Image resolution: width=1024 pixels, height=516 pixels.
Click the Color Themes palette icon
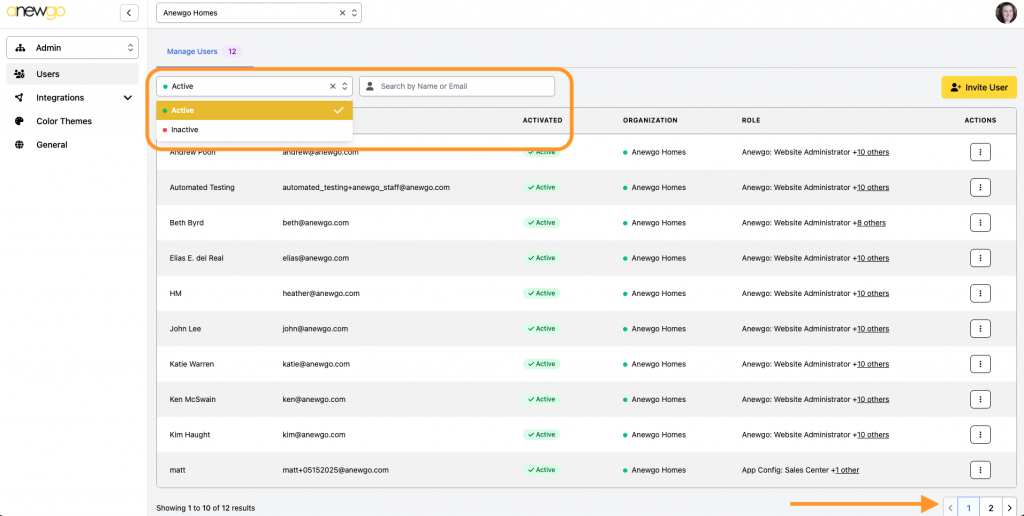tap(20, 121)
